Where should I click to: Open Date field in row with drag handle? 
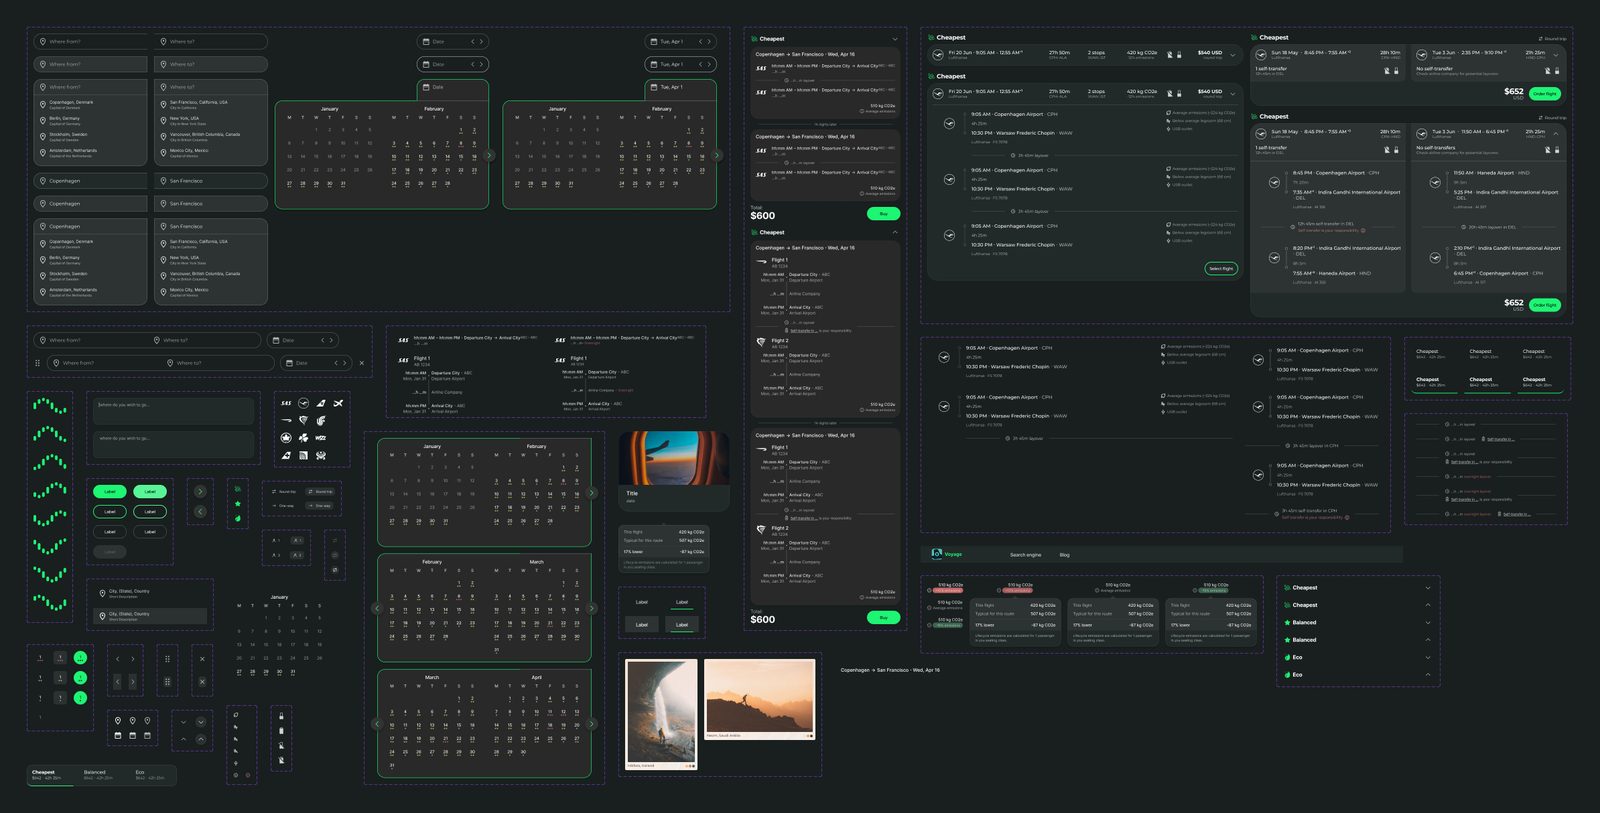coord(316,363)
